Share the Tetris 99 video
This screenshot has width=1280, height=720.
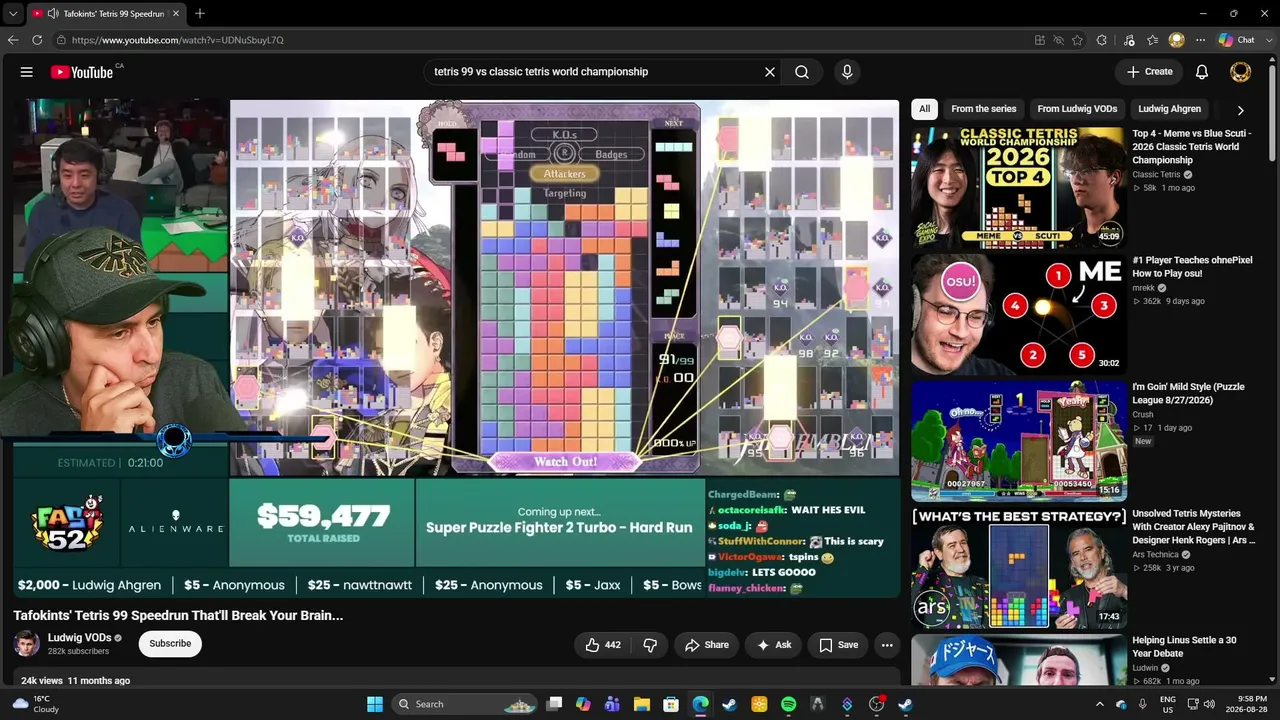[x=706, y=645]
